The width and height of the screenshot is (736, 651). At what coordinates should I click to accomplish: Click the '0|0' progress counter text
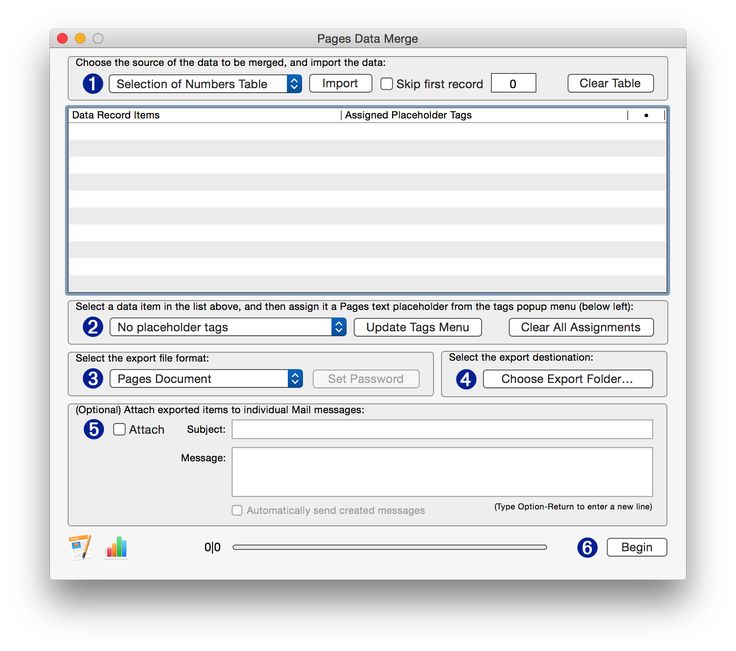[212, 547]
